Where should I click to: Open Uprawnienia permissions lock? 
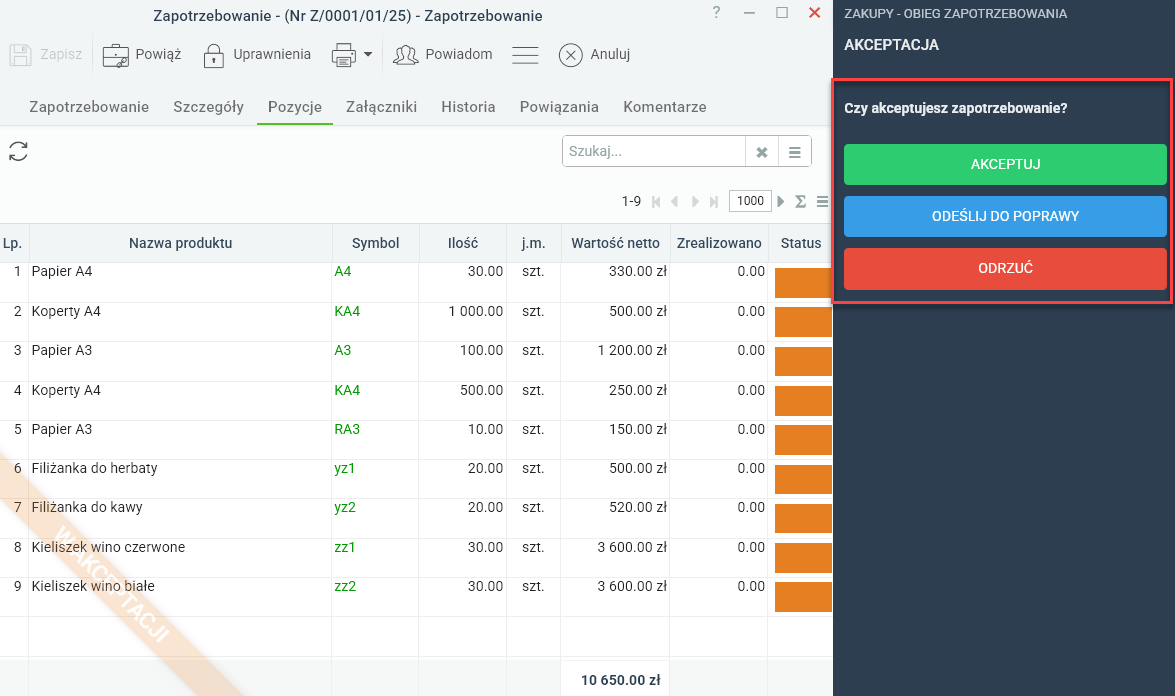(256, 55)
